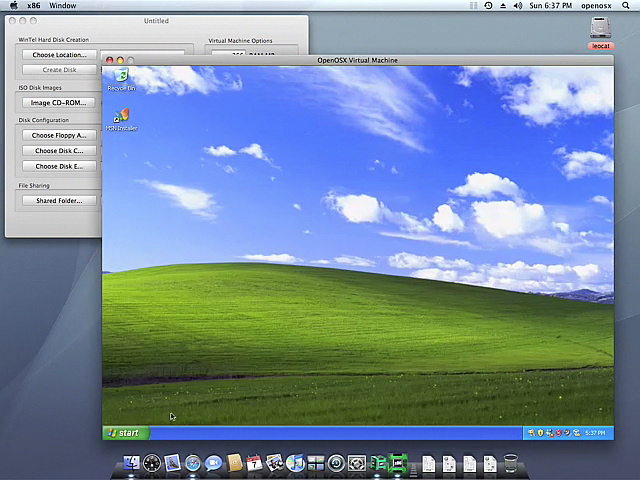640x480 pixels.
Task: Open the Trash in the dock
Action: click(x=511, y=463)
